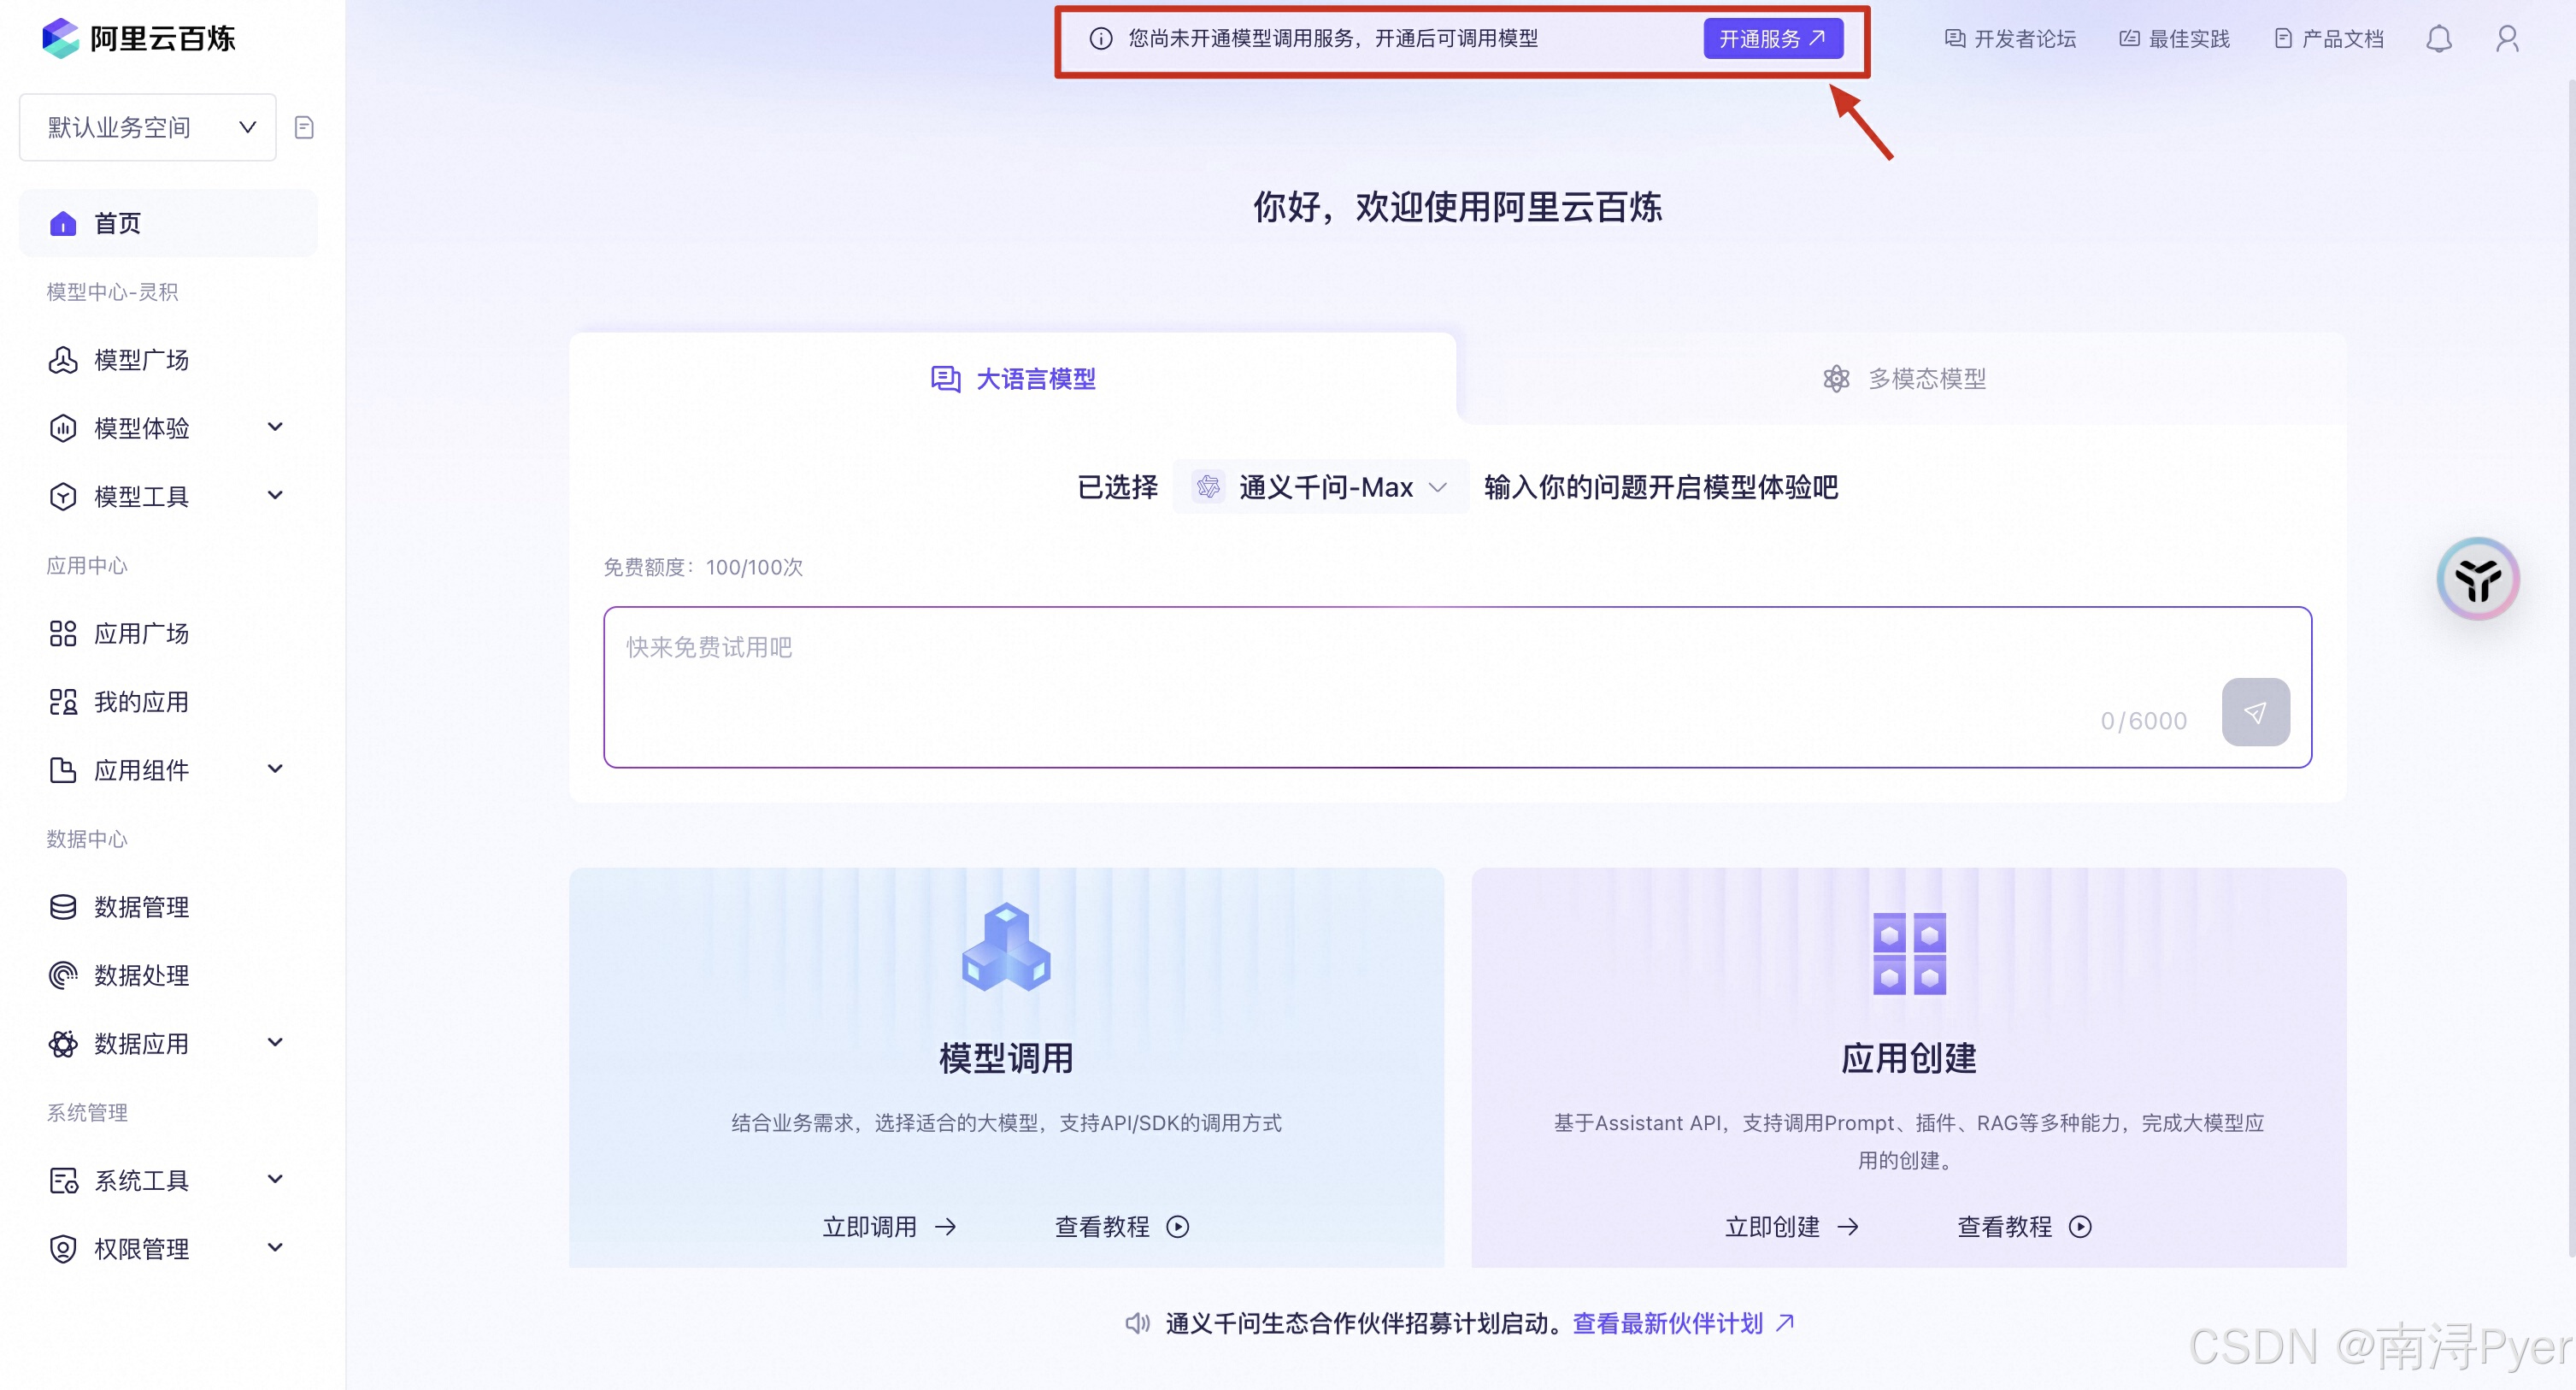Viewport: 2576px width, 1390px height.
Task: Click the send message paper-plane button
Action: 2255,712
